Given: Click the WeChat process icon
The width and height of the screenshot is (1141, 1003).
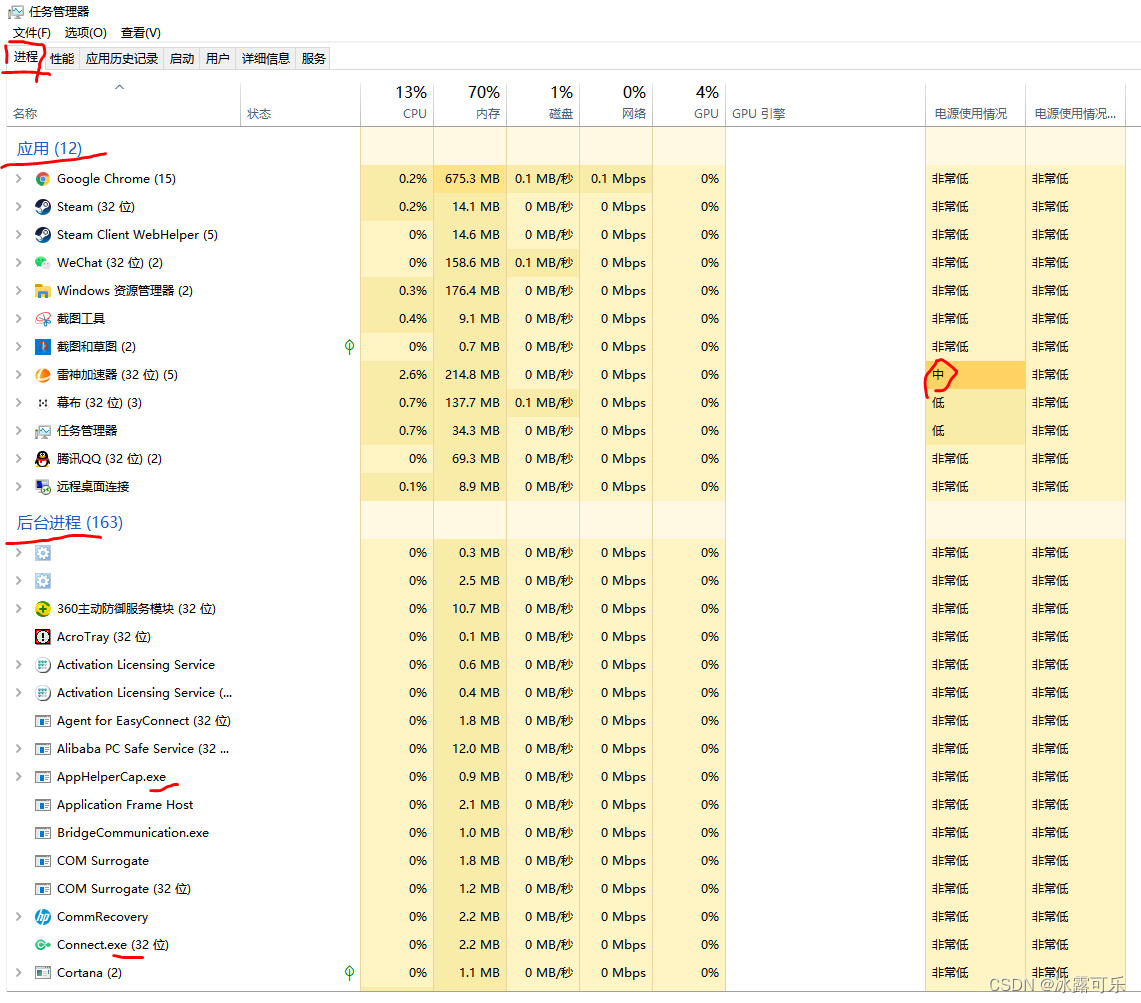Looking at the screenshot, I should tap(43, 263).
